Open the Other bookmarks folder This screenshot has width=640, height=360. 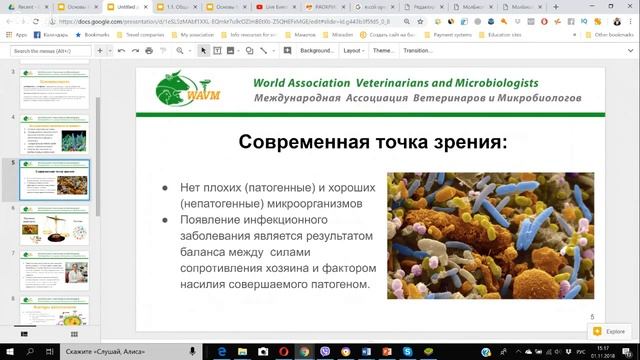[x=609, y=35]
